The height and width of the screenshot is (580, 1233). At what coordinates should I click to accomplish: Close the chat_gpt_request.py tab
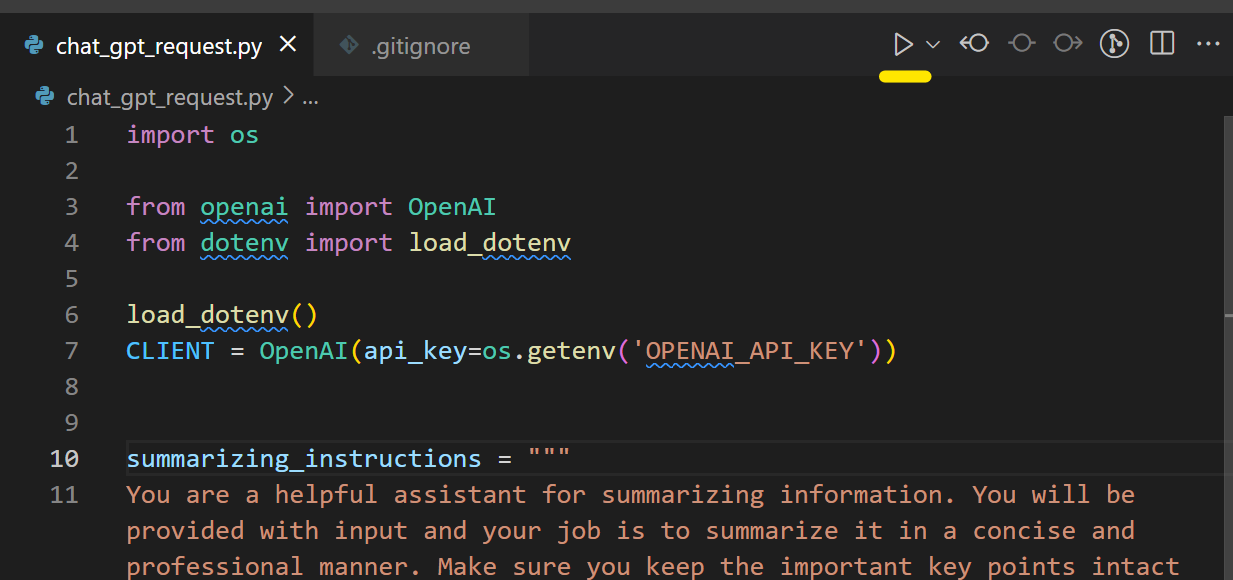(x=287, y=44)
